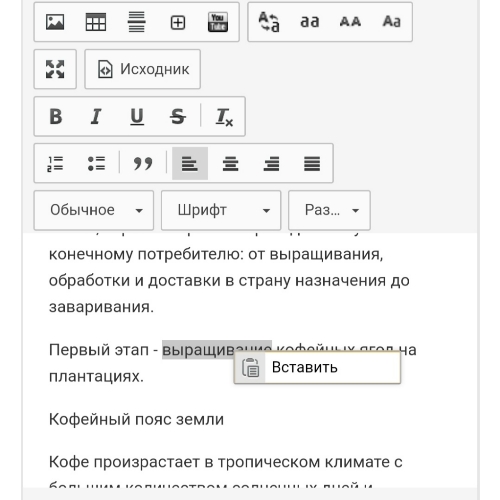Toggle bold formatting
This screenshot has width=500, height=500.
pyautogui.click(x=56, y=117)
